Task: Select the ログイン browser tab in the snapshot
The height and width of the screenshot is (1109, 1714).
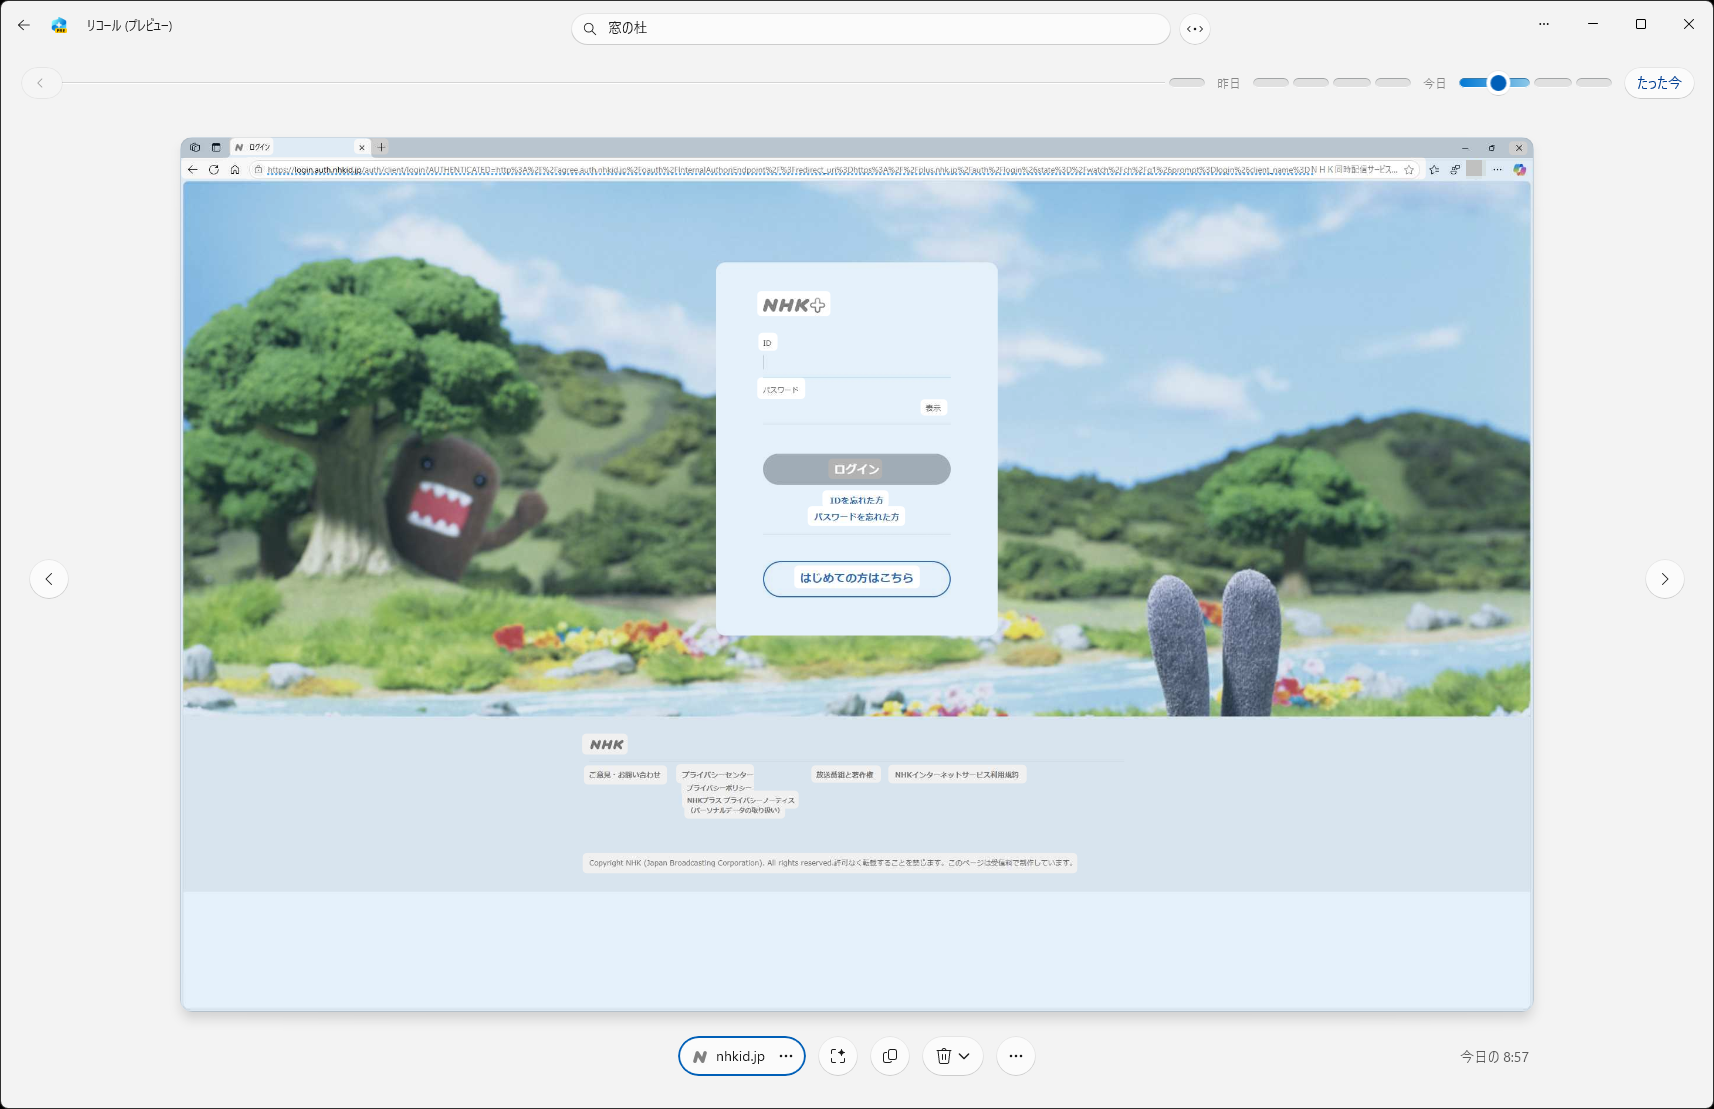Action: (x=300, y=147)
